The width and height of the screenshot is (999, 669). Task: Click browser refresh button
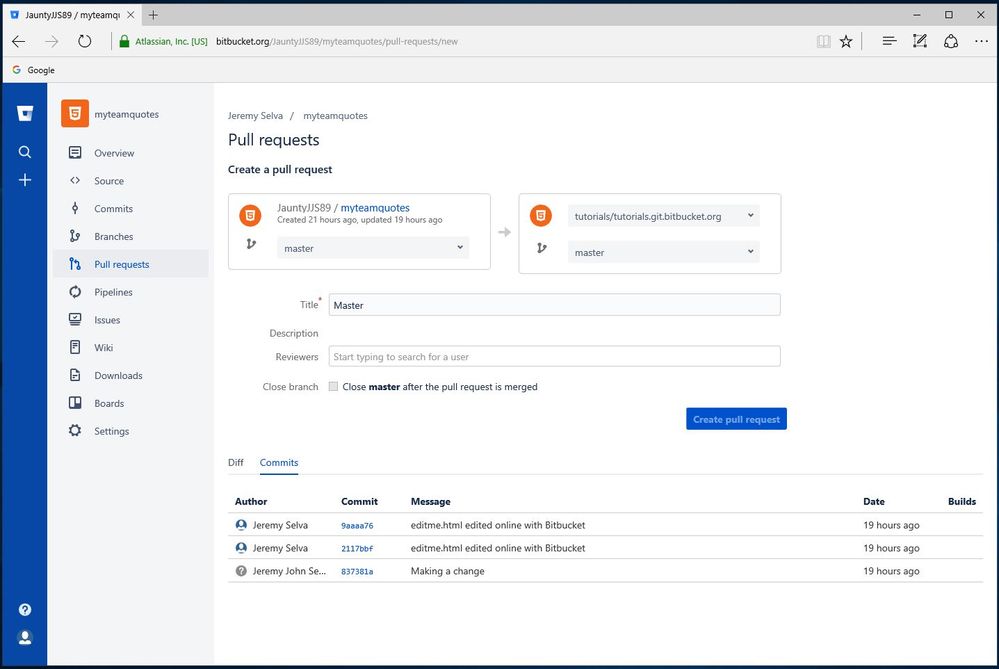coord(85,41)
